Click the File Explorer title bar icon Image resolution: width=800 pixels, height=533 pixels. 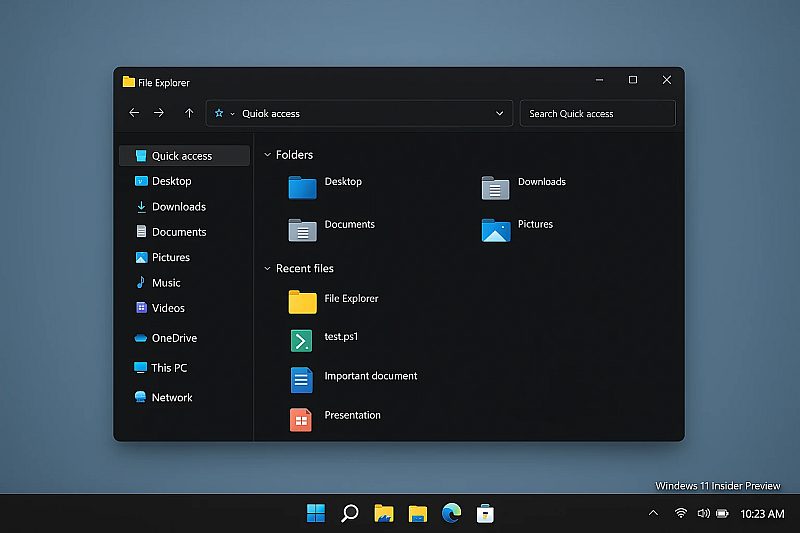[129, 82]
